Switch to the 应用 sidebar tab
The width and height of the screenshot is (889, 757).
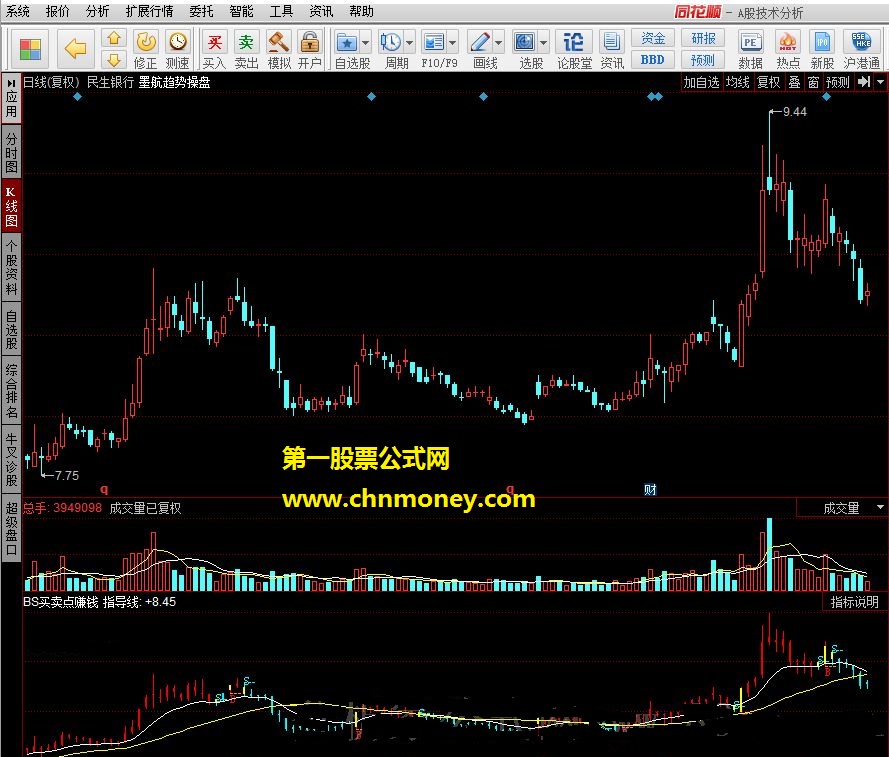tap(11, 99)
